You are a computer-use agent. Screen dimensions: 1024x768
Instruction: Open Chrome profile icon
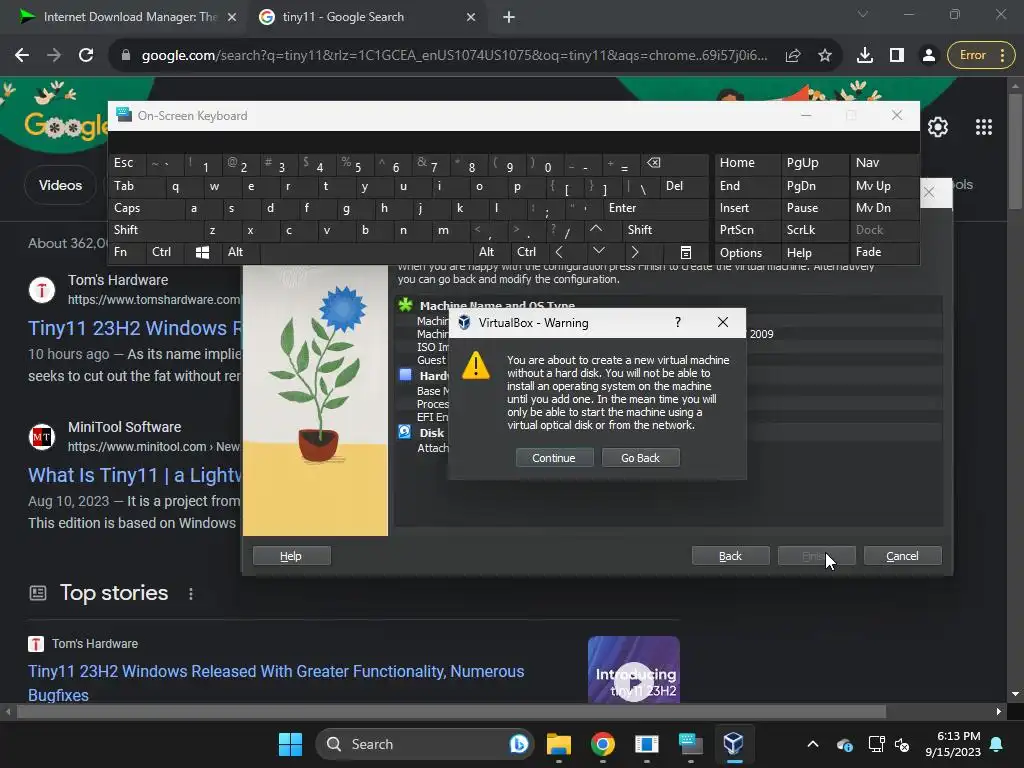pyautogui.click(x=929, y=56)
